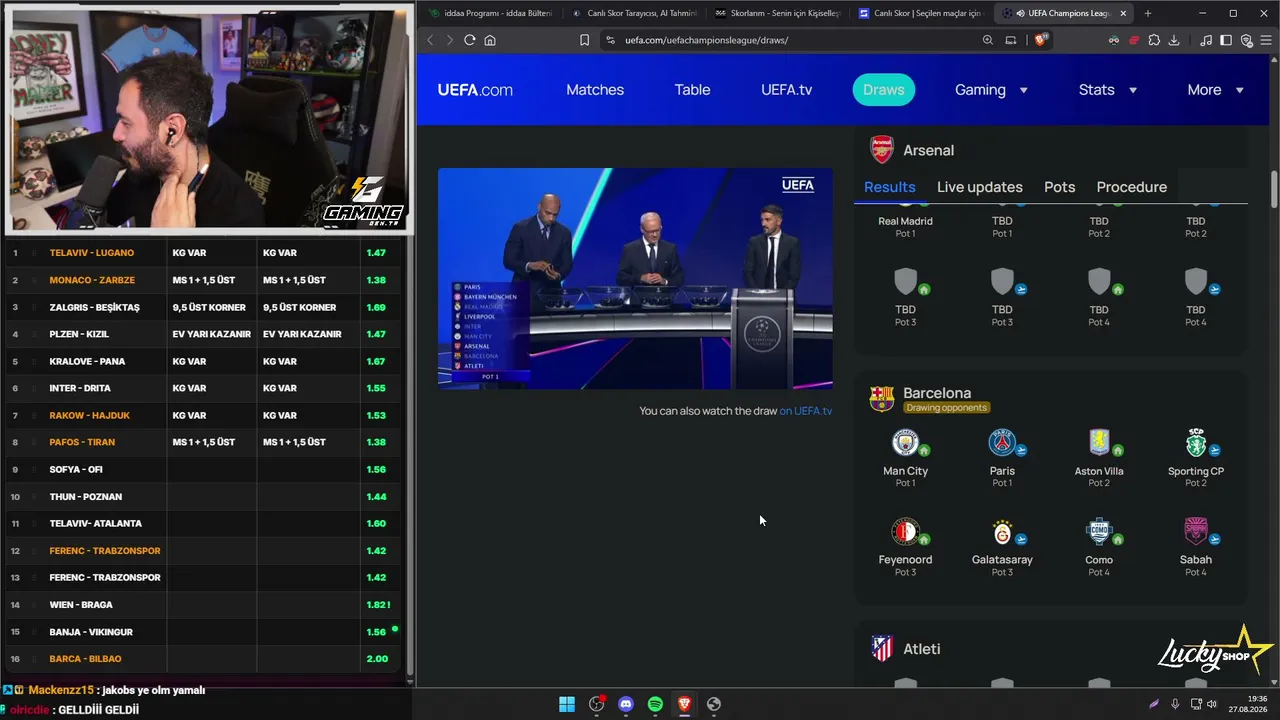Screen dimensions: 1280x720
Task: Open the volume control in system tray
Action: (x=1212, y=704)
